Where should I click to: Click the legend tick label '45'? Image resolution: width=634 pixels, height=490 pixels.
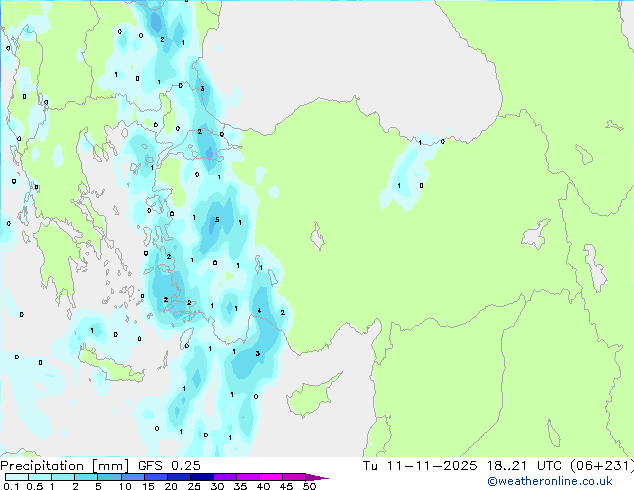pyautogui.click(x=286, y=486)
